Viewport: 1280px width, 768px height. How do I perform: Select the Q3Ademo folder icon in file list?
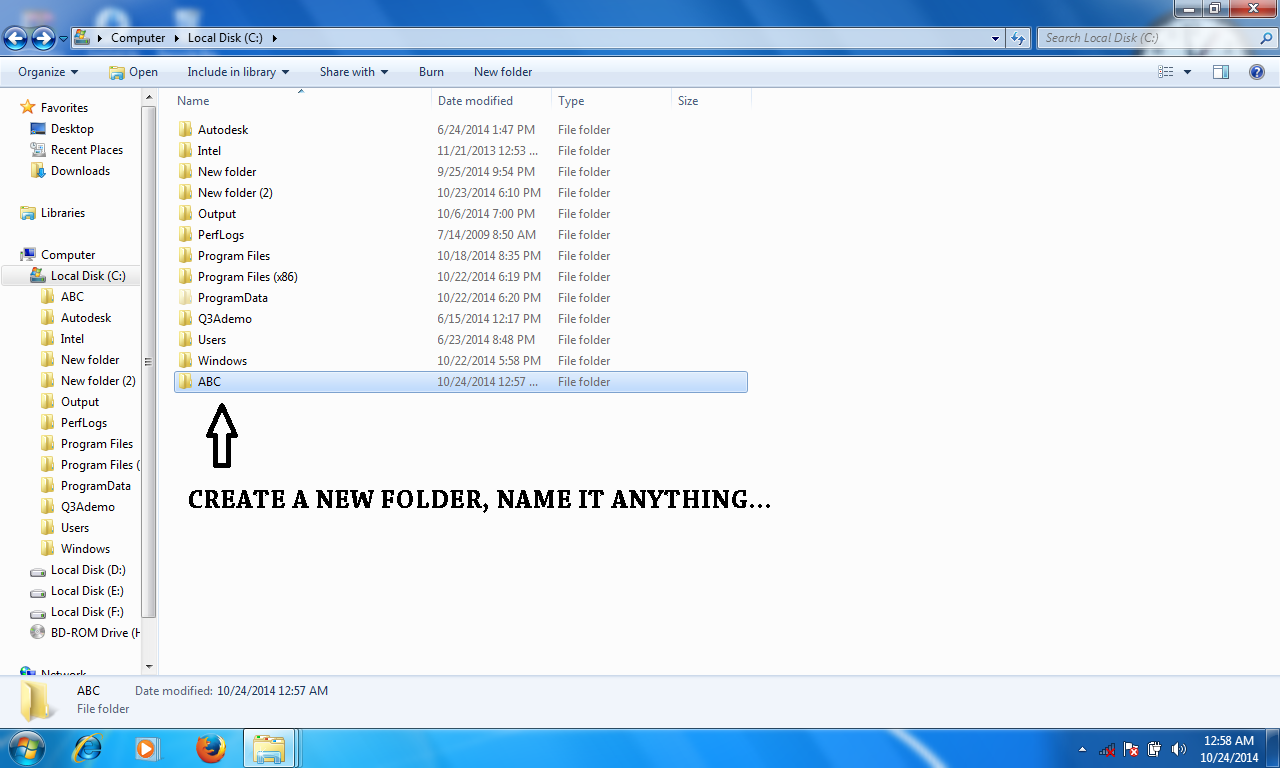pos(185,319)
